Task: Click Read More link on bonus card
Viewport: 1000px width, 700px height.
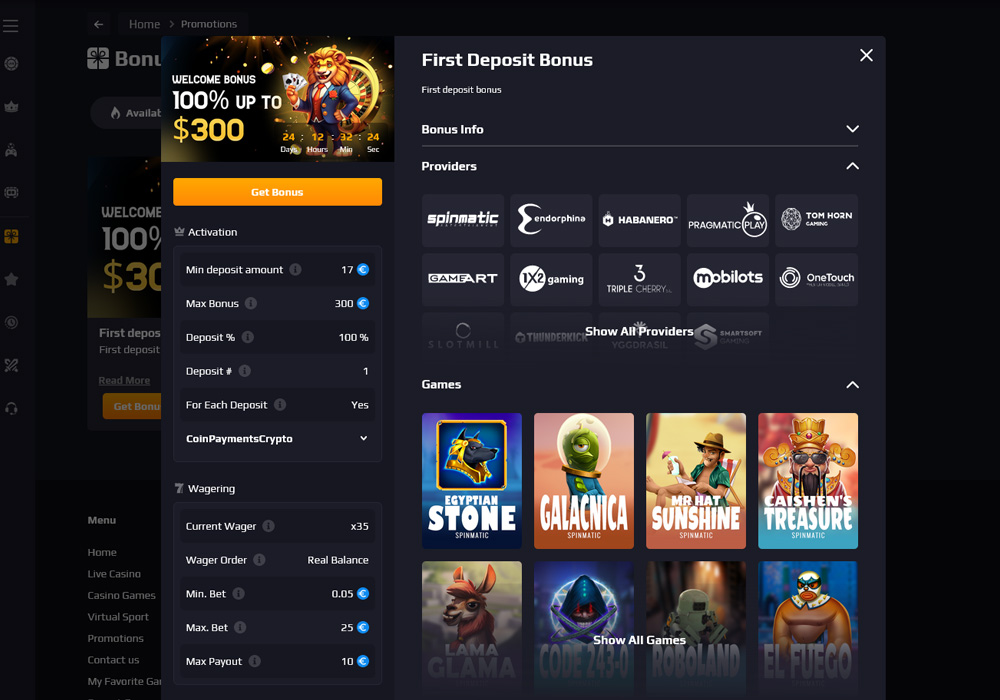Action: point(124,381)
